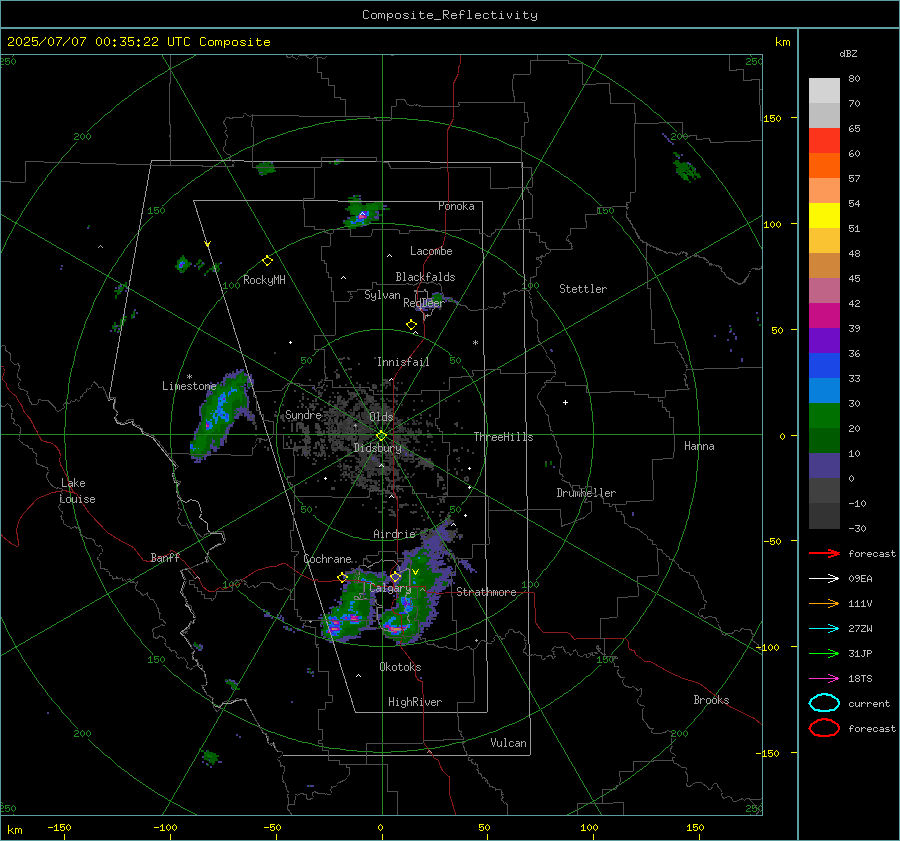Click the Composite_Reflectivity title text
Image resolution: width=900 pixels, height=841 pixels.
[449, 15]
